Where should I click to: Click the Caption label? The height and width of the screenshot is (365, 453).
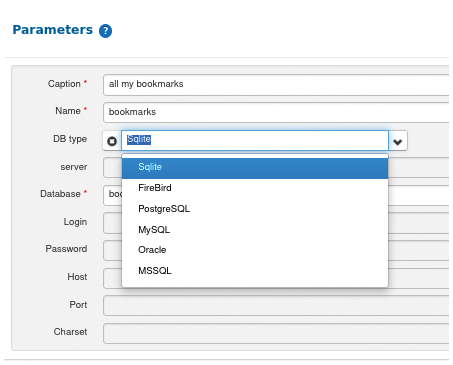tap(64, 84)
